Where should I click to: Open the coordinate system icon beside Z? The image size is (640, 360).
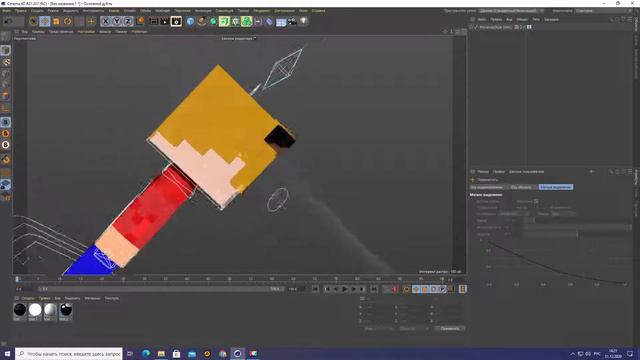click(140, 21)
